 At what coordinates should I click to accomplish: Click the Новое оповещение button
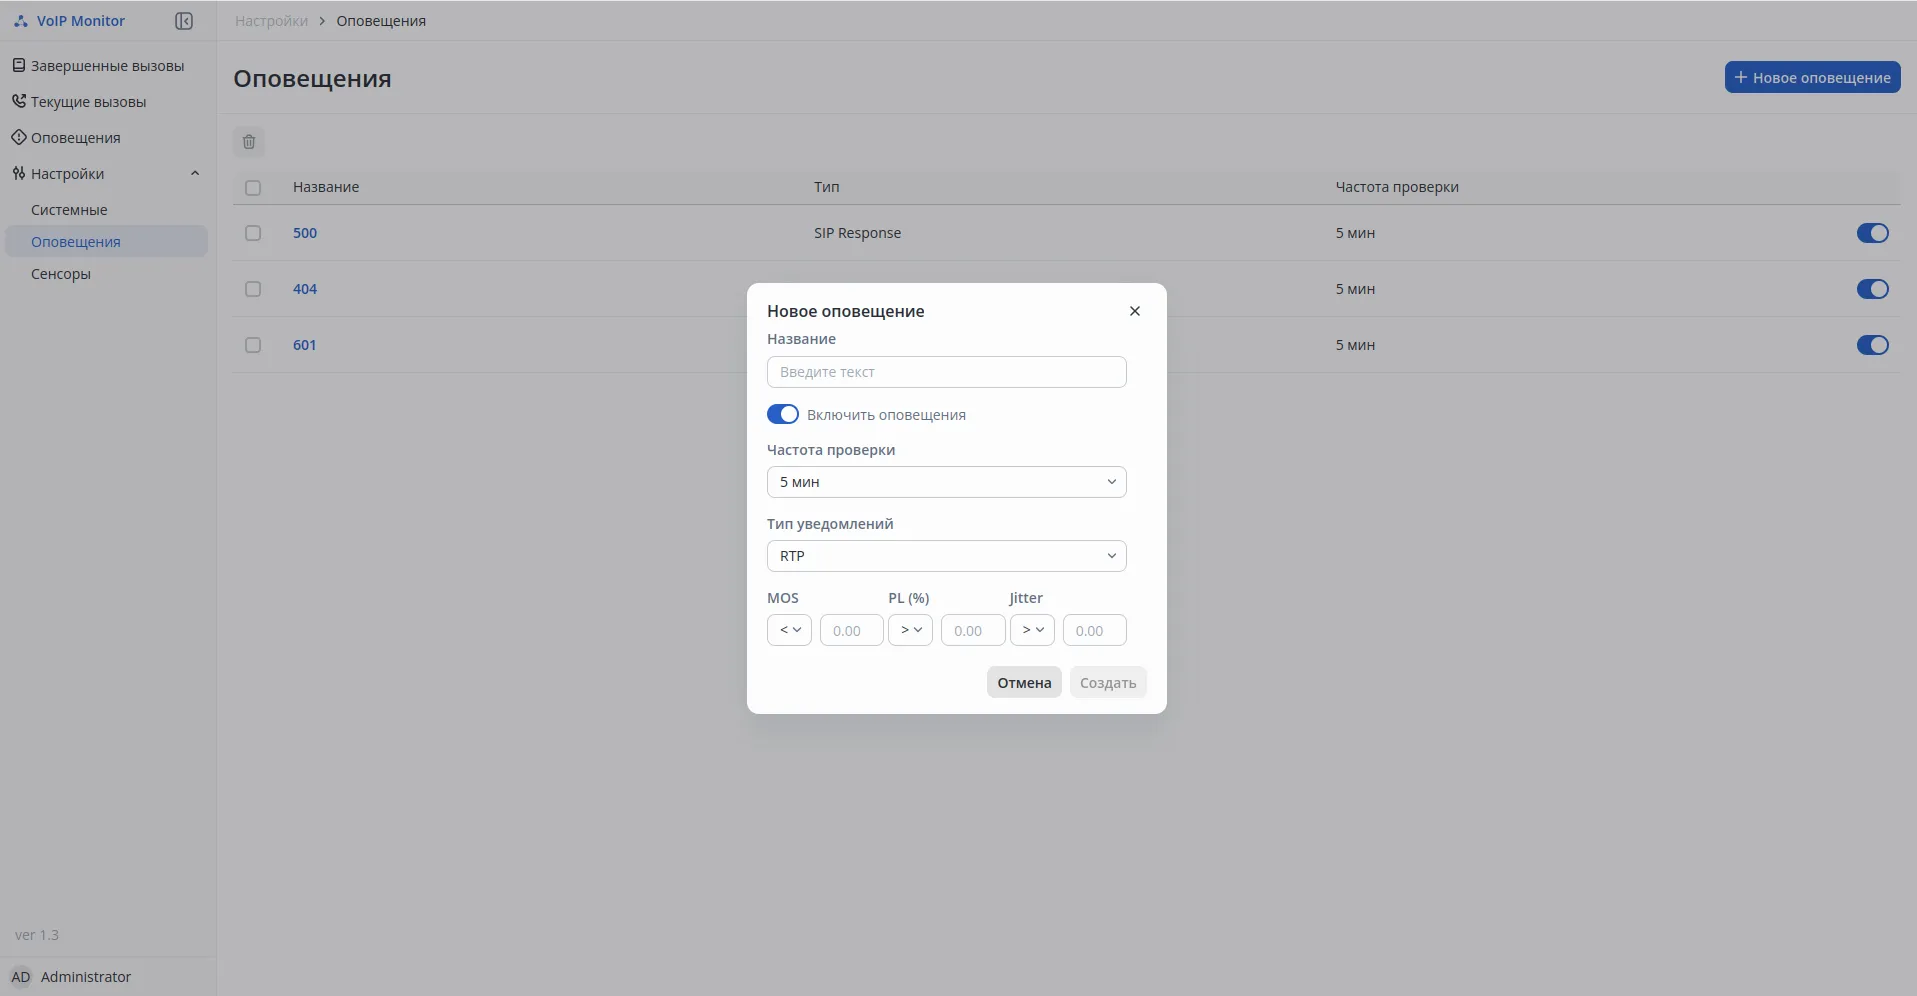pyautogui.click(x=1811, y=78)
